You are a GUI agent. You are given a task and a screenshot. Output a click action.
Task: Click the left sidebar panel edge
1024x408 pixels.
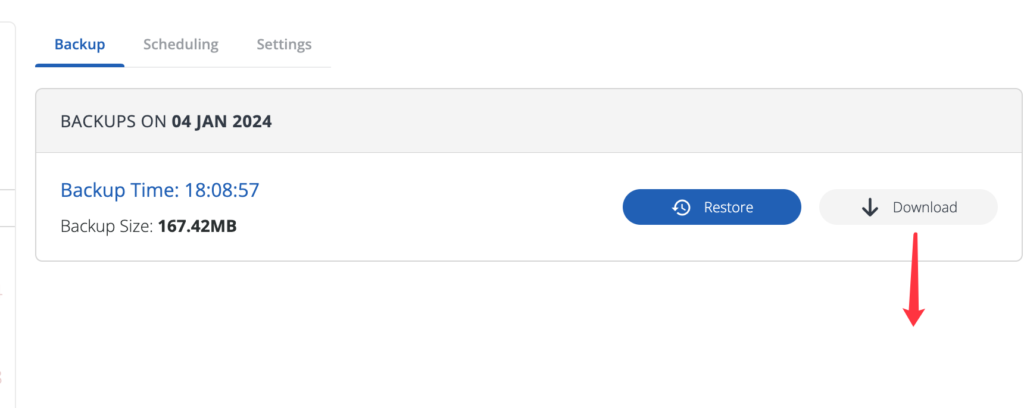[14, 215]
